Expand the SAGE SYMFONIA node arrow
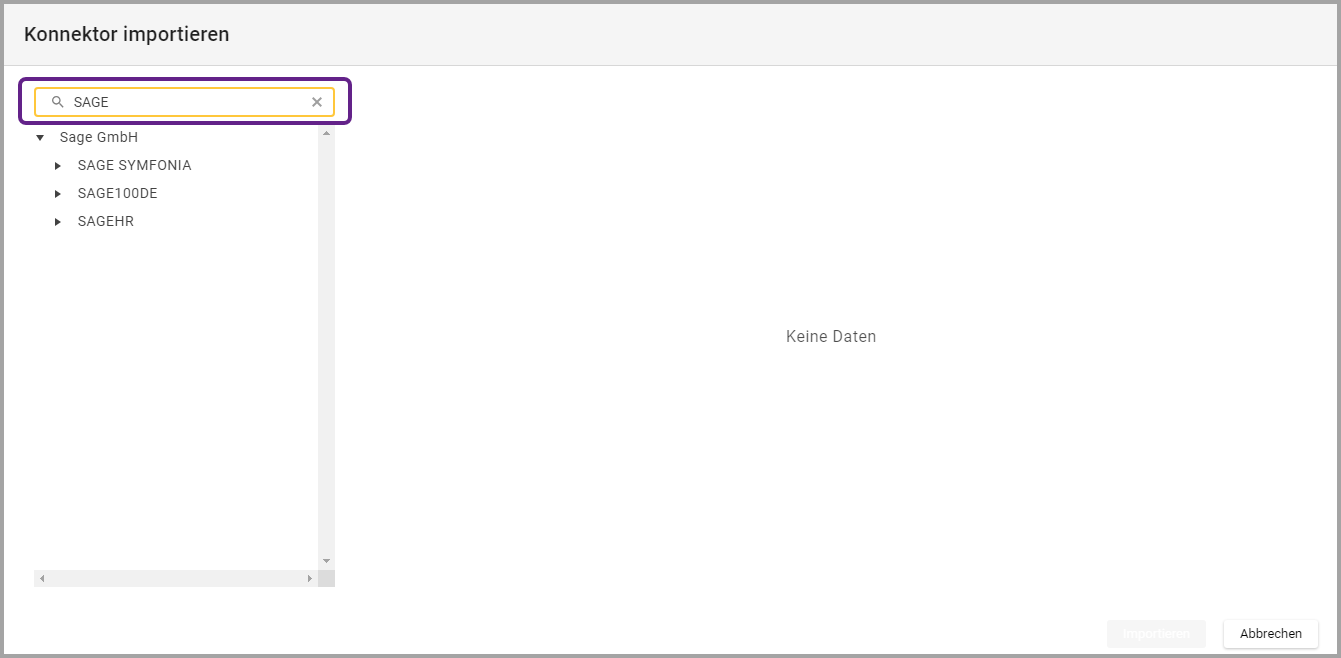The width and height of the screenshot is (1341, 658). pos(58,166)
